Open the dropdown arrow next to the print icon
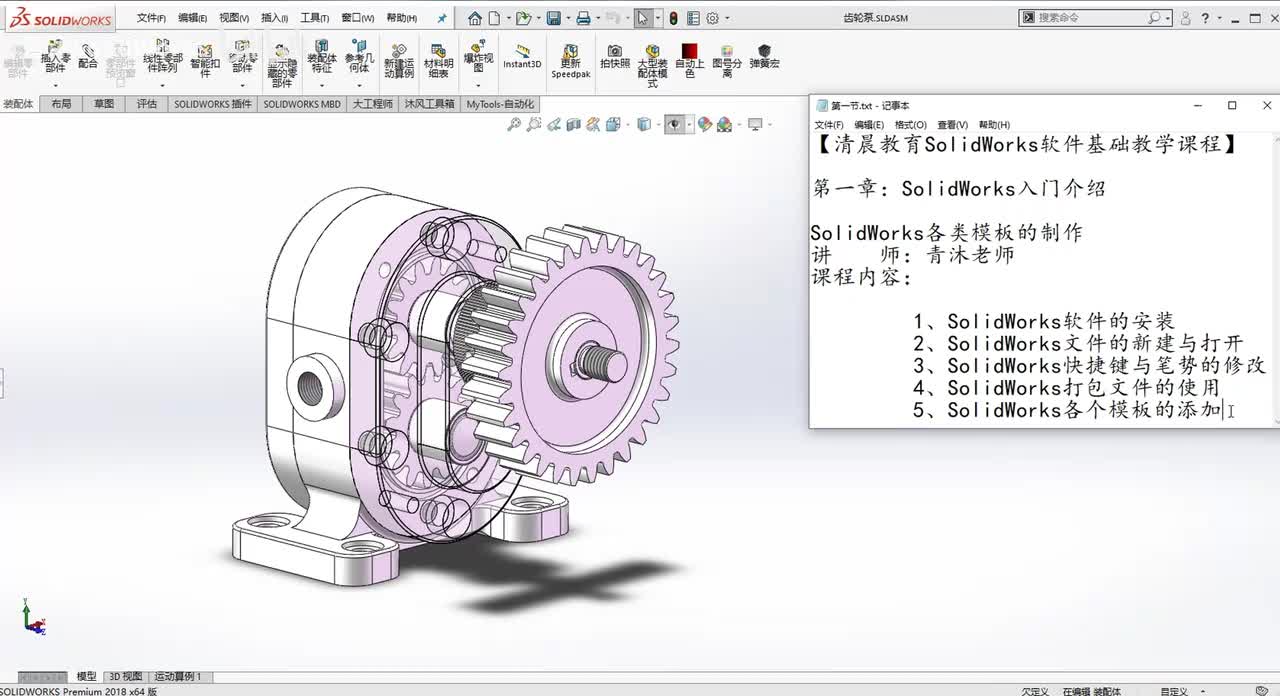Viewport: 1280px width, 696px height. coord(597,18)
